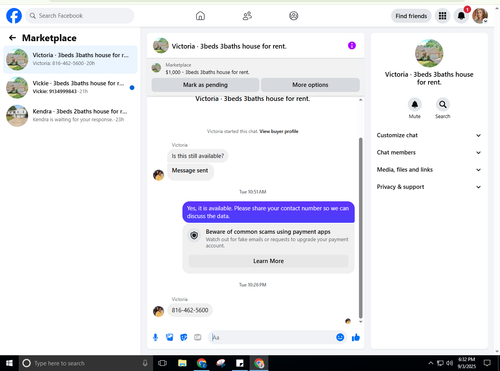Click Type here to search taskbar box
The height and width of the screenshot is (371, 500).
[86, 363]
